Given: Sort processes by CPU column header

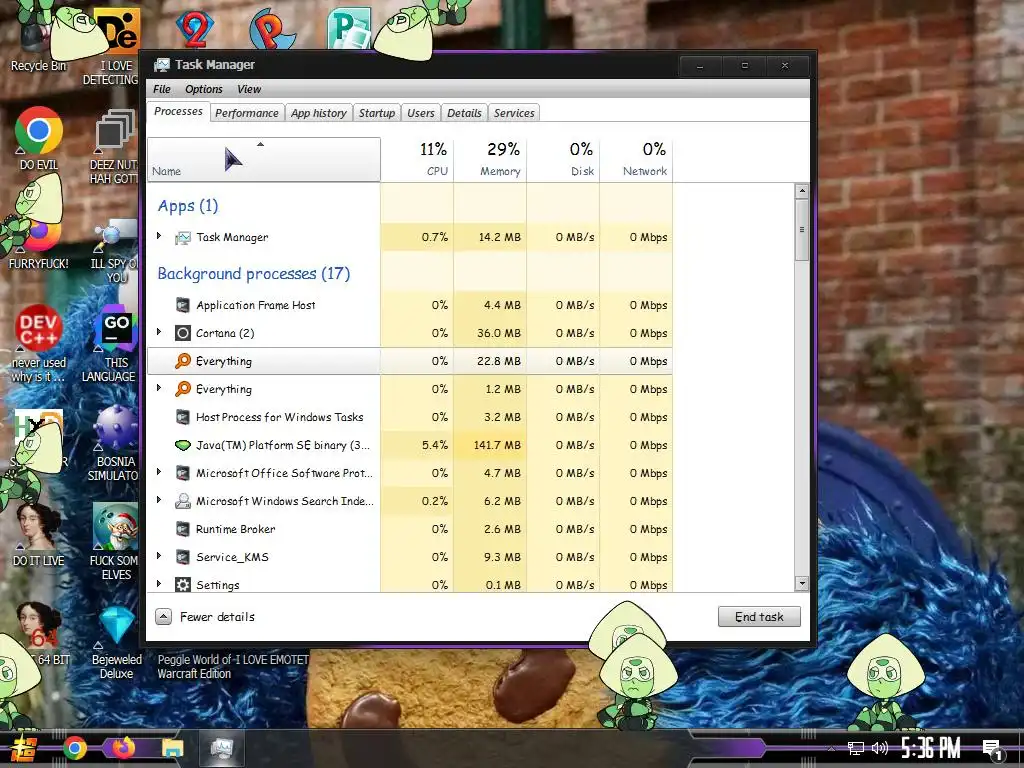Looking at the screenshot, I should coord(417,160).
